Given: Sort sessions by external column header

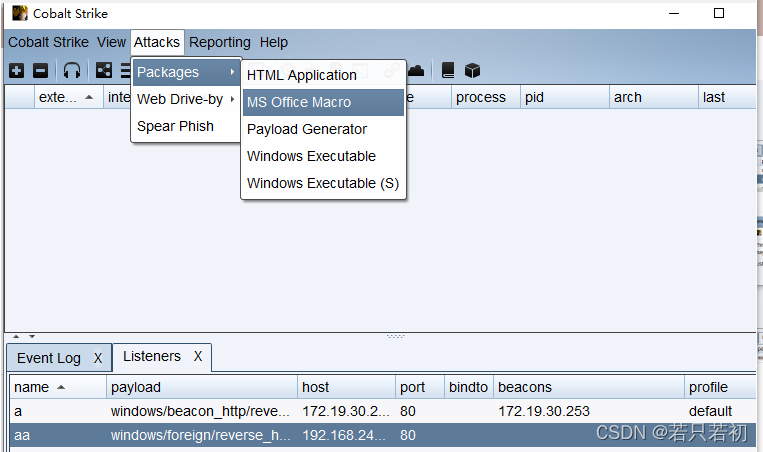Looking at the screenshot, I should click(68, 97).
